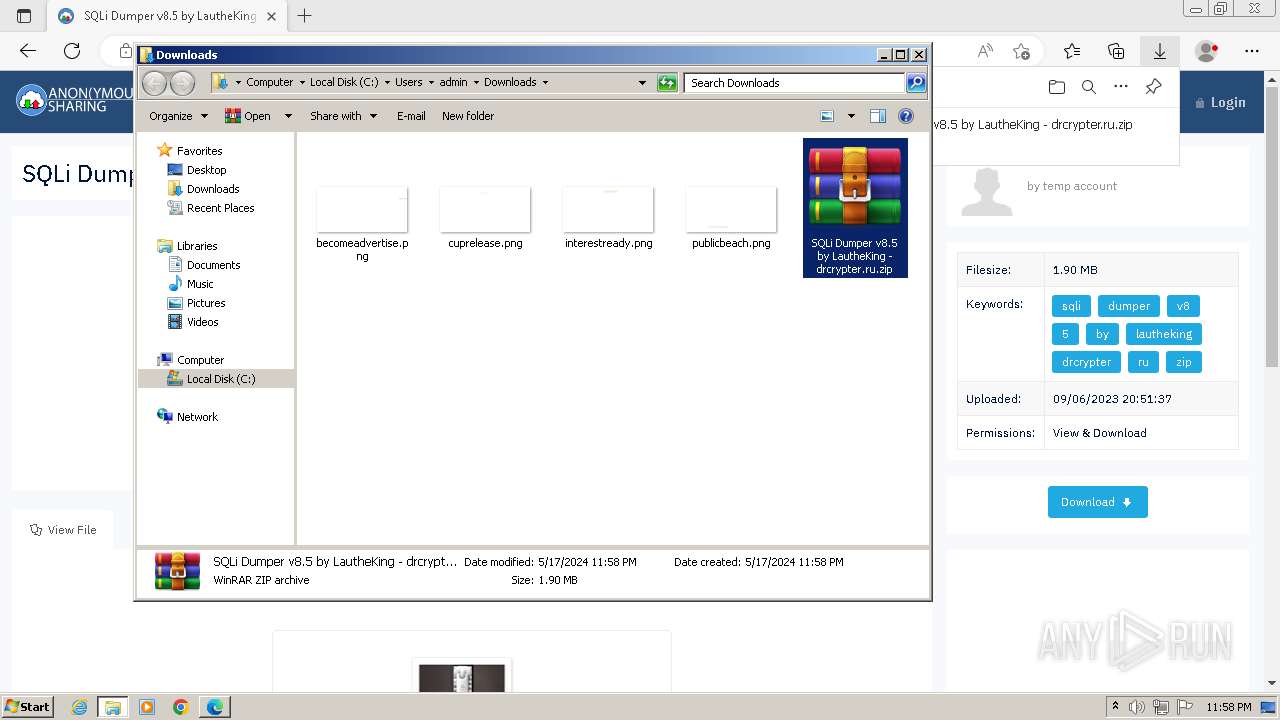Refresh the Downloads folder view
This screenshot has height=720, width=1280.
(x=667, y=83)
